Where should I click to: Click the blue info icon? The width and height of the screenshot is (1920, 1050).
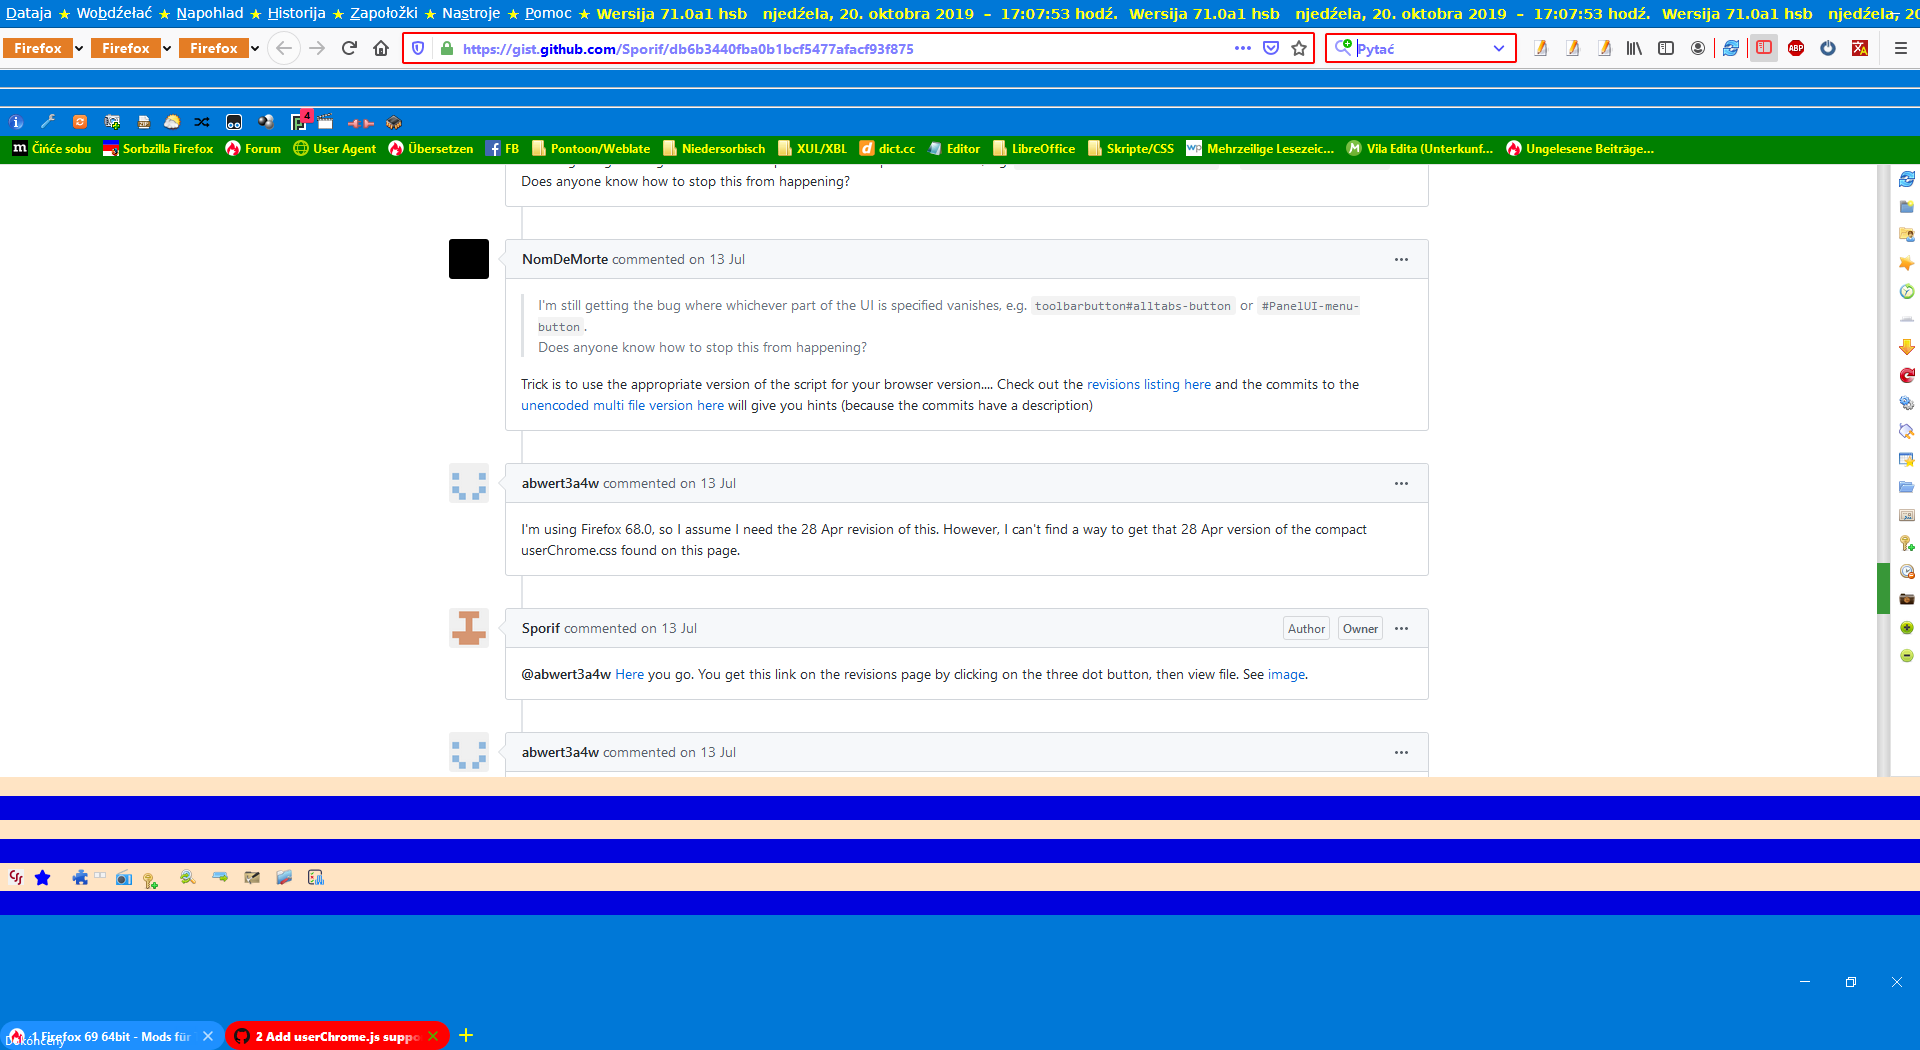(x=16, y=122)
